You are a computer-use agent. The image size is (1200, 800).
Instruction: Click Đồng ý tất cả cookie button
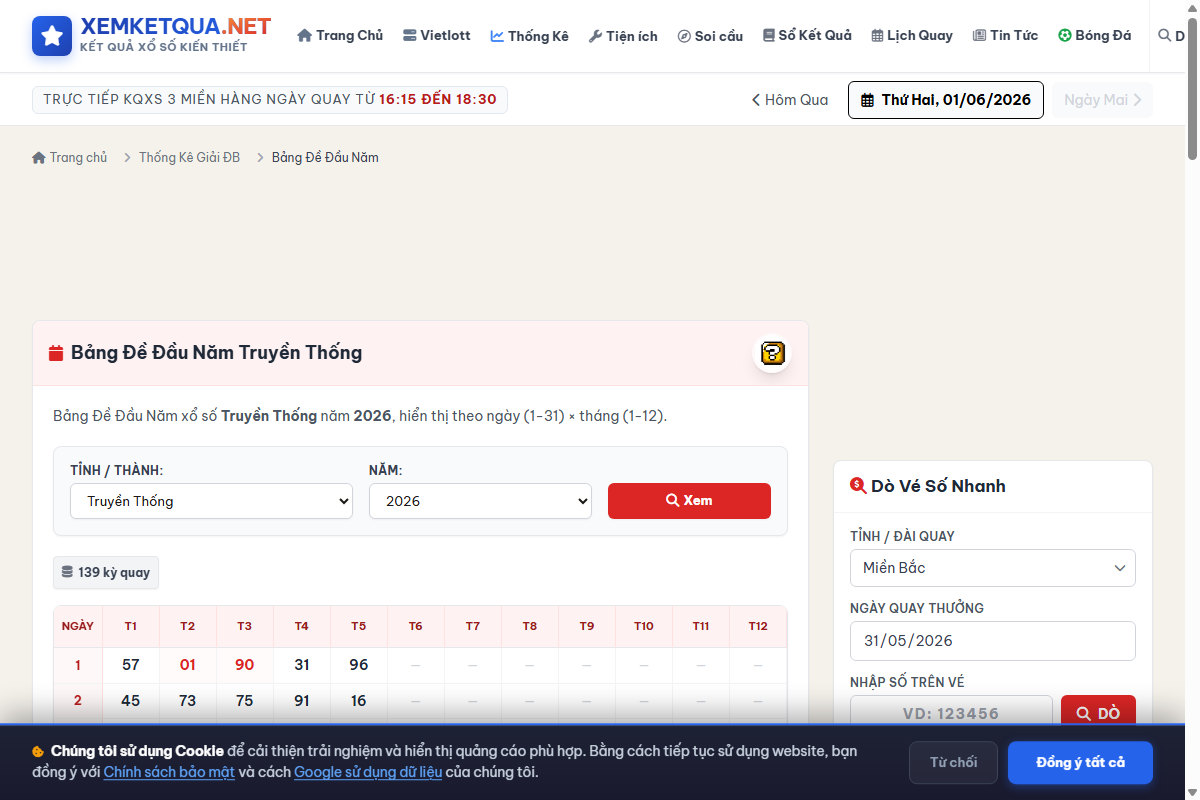point(1080,762)
